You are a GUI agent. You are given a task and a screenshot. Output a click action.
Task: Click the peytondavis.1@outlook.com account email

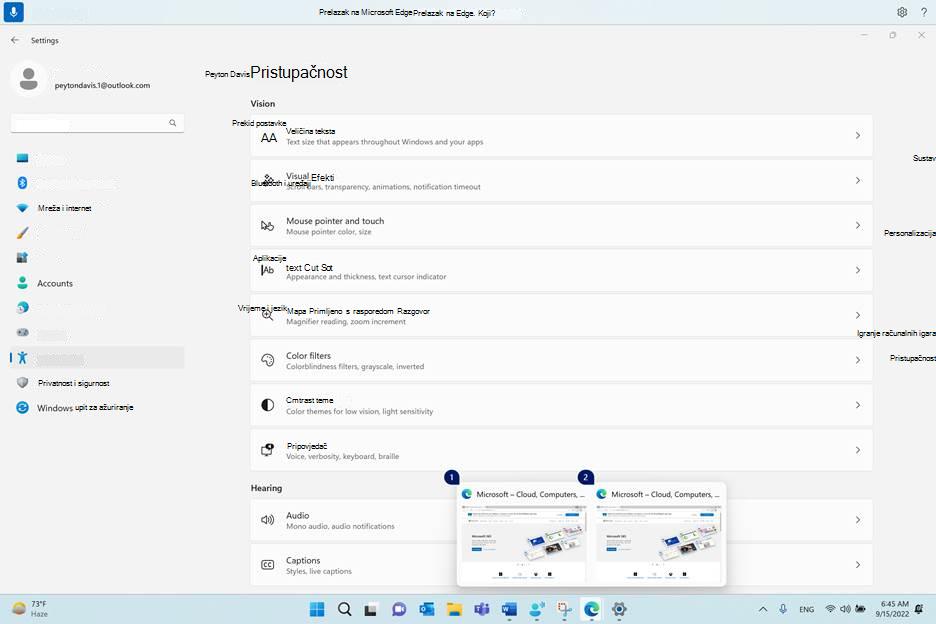click(x=102, y=85)
